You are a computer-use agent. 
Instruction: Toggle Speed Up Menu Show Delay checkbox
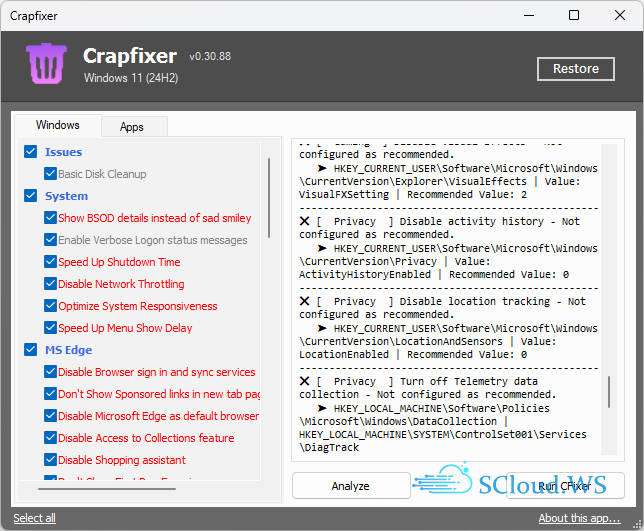pyautogui.click(x=50, y=327)
